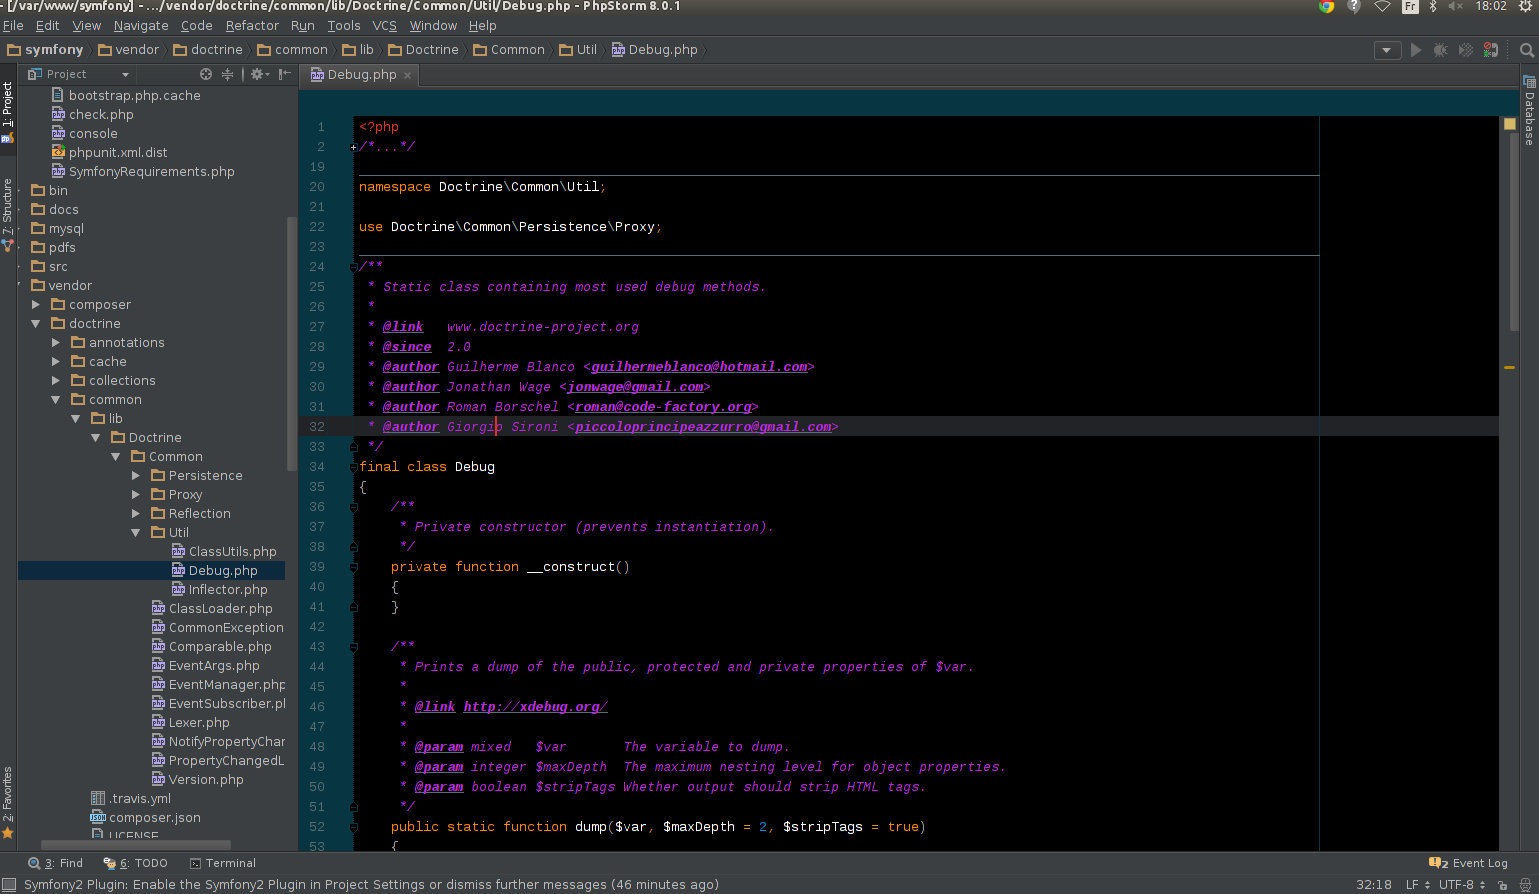
Task: Click the Run play icon in toolbar
Action: (1416, 50)
